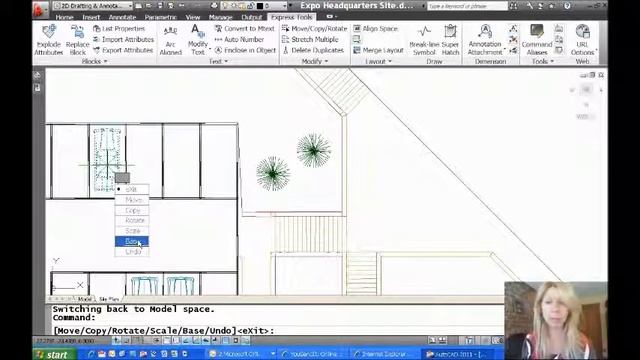This screenshot has width=640, height=360.
Task: Open the Super Hatch tool
Action: tap(450, 40)
